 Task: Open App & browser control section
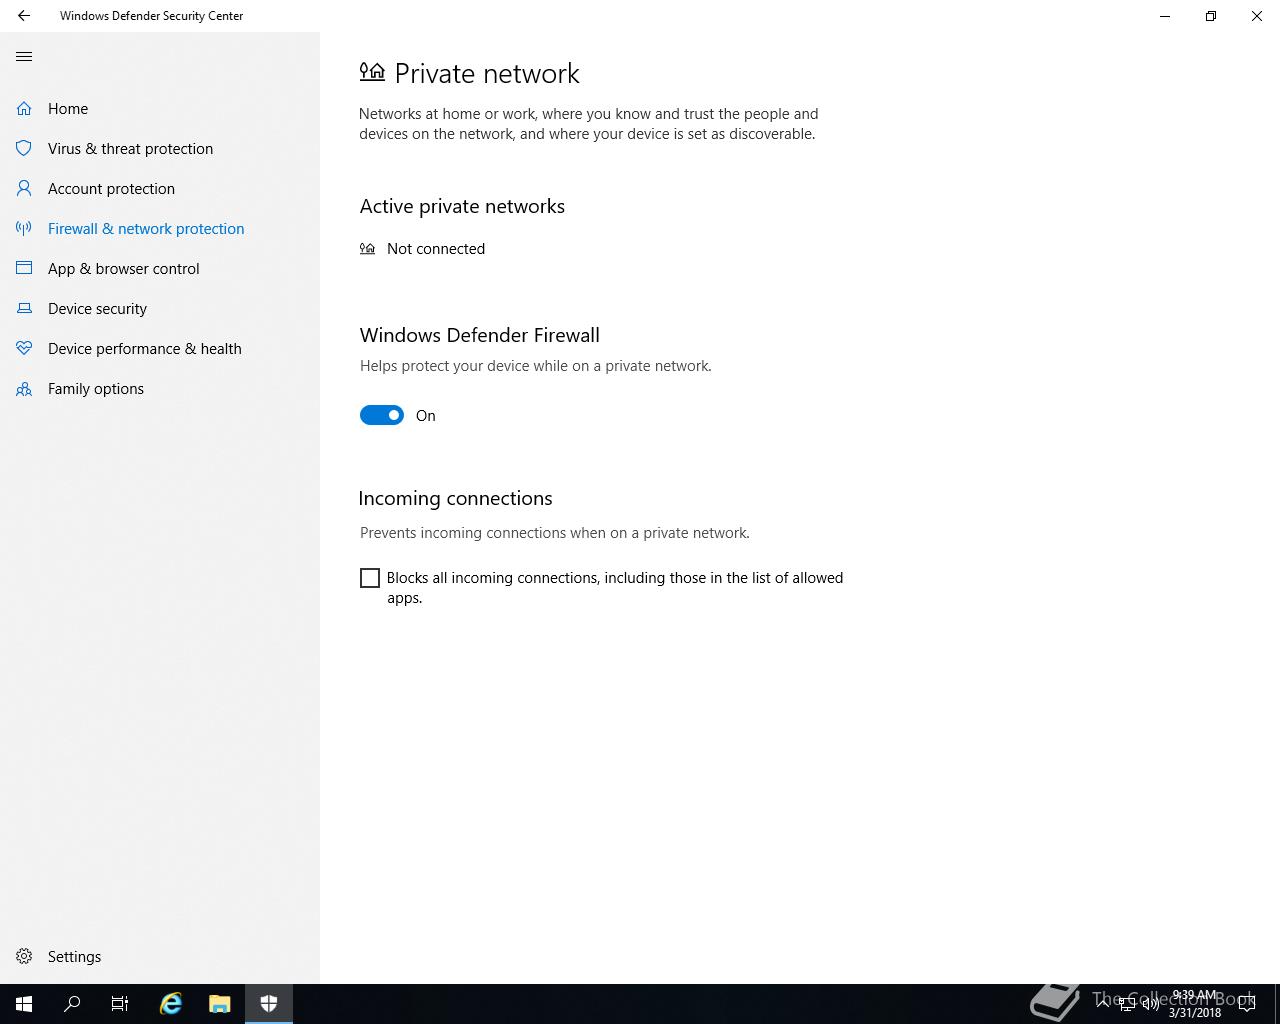160,268
